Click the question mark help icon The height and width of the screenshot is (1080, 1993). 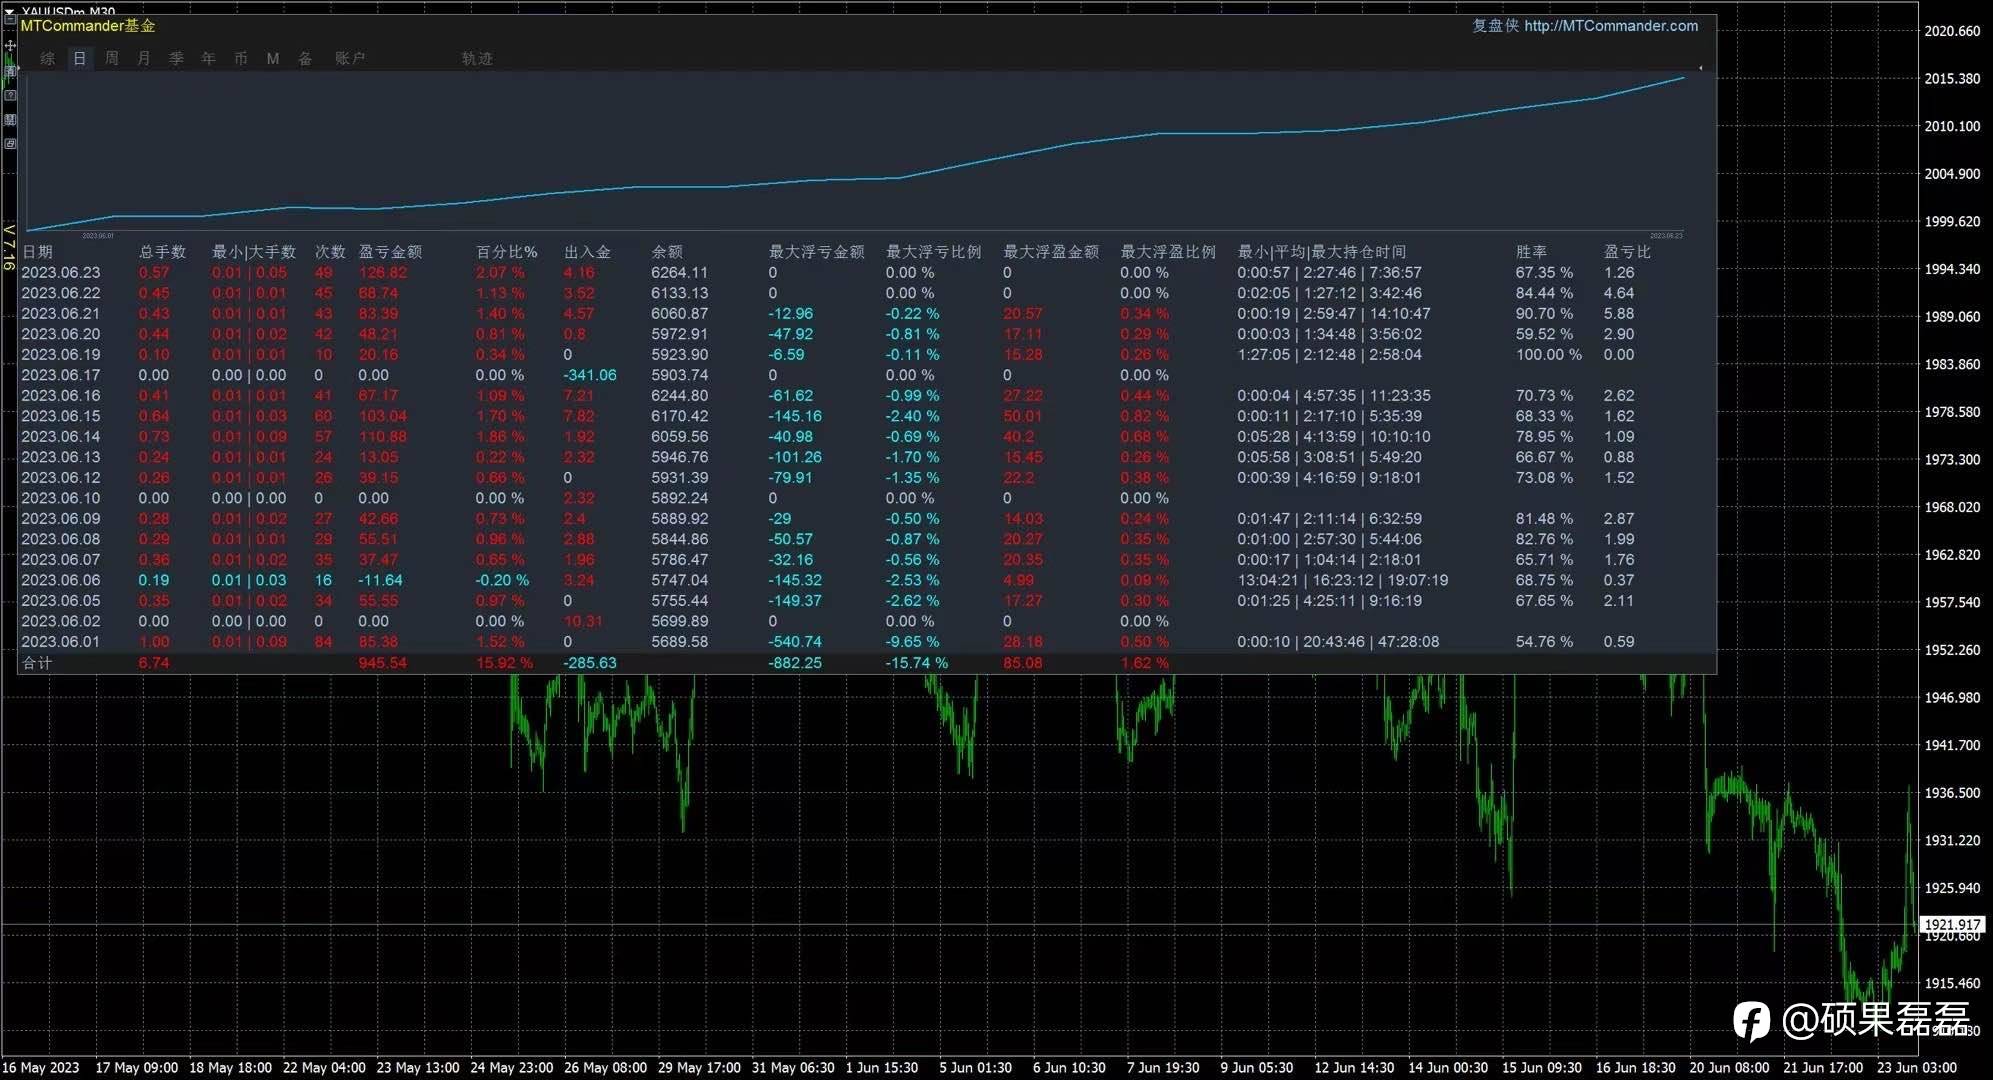(10, 95)
